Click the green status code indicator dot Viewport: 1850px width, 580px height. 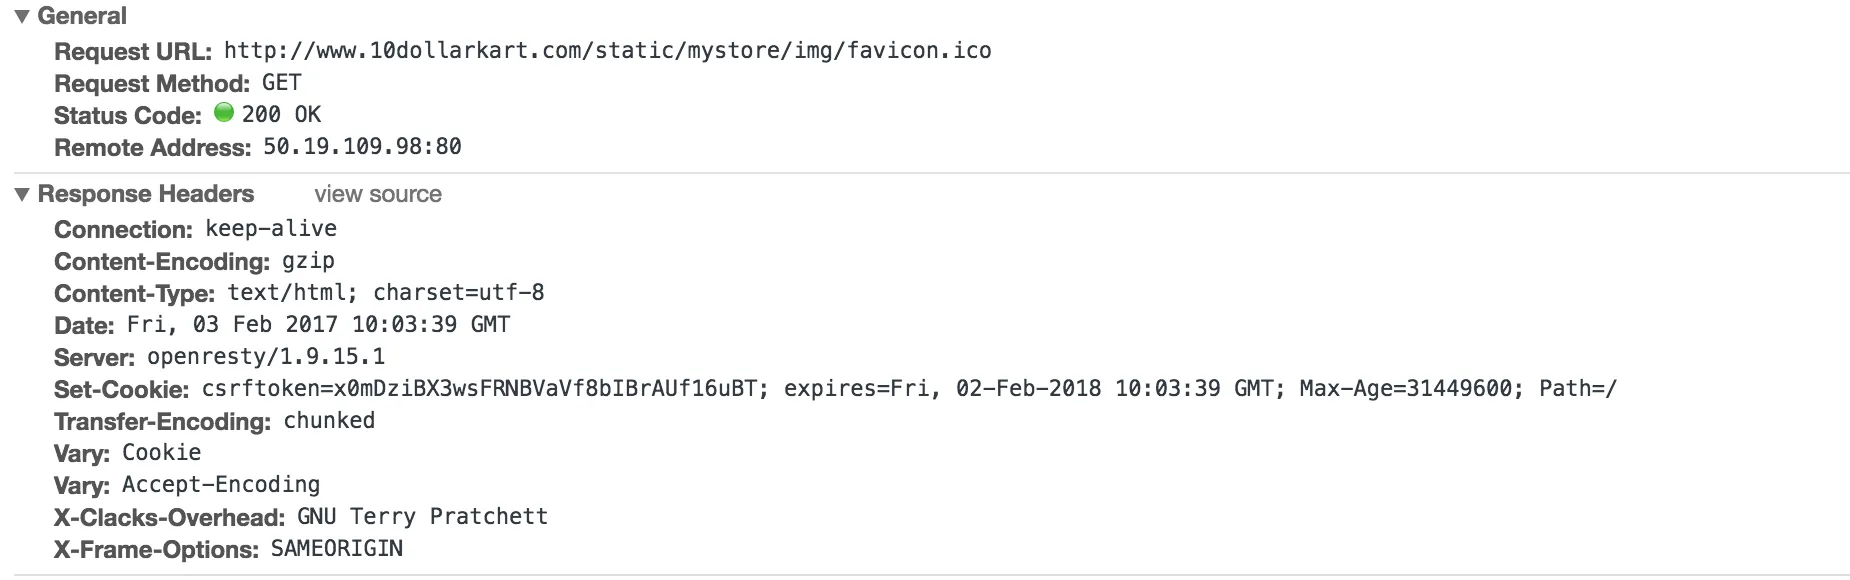coord(224,113)
